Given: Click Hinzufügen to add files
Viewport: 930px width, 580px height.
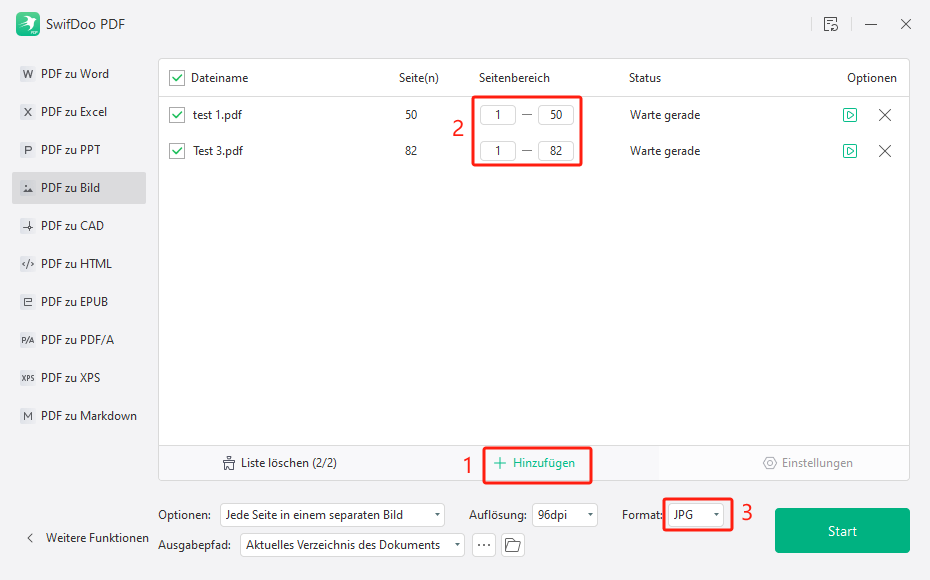Looking at the screenshot, I should tap(534, 463).
